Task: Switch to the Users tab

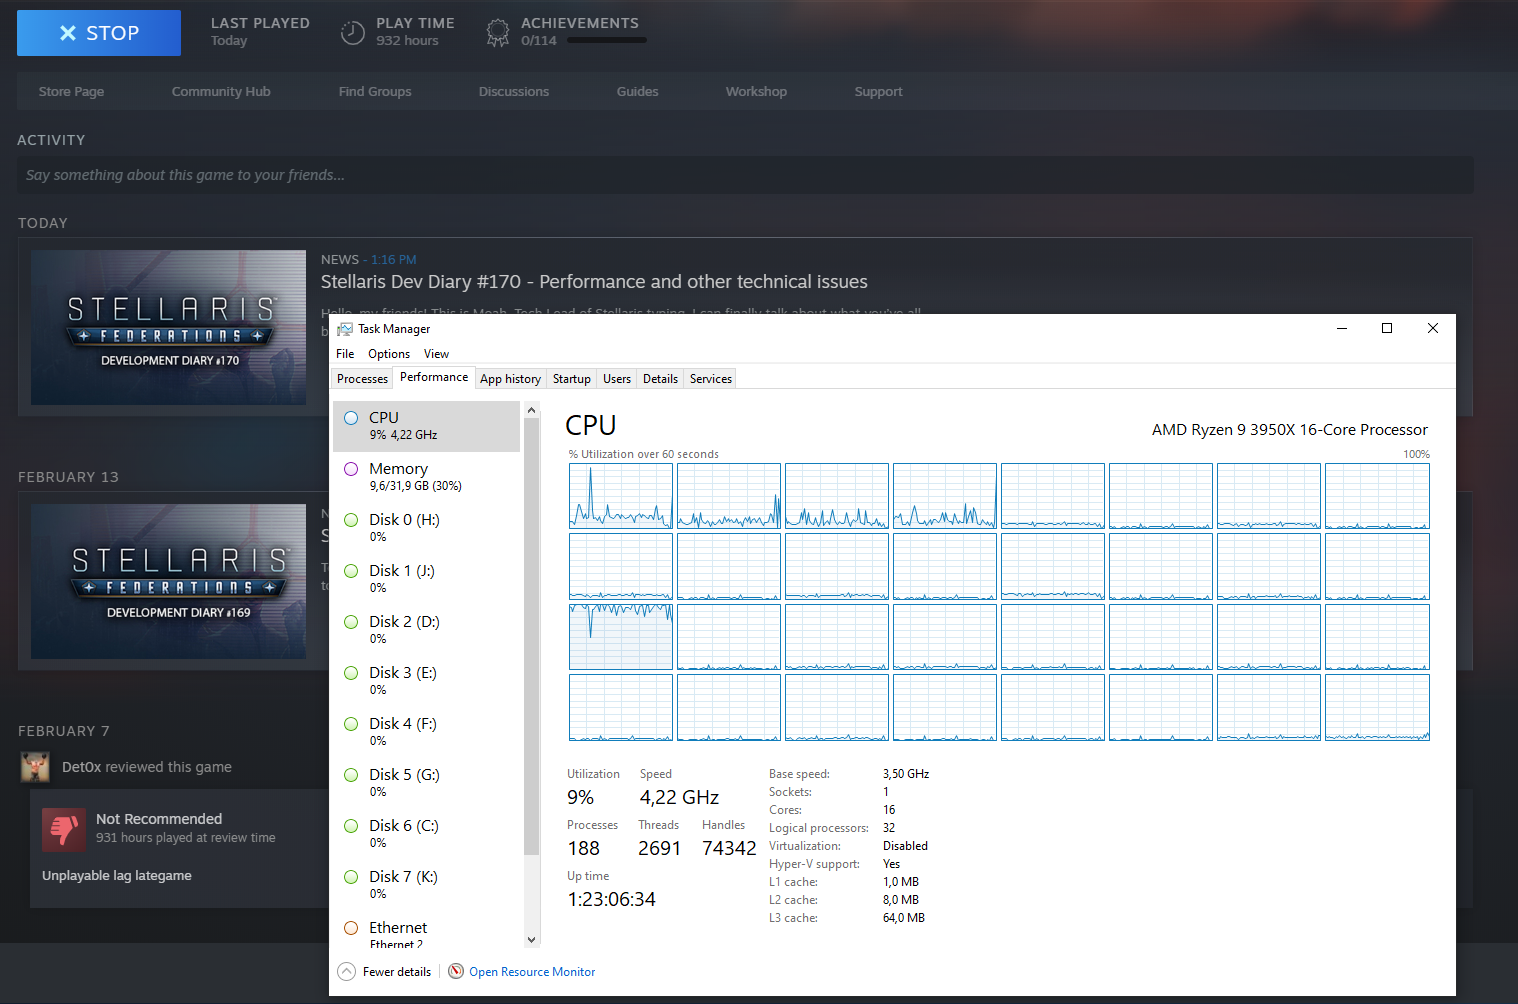Action: [617, 379]
